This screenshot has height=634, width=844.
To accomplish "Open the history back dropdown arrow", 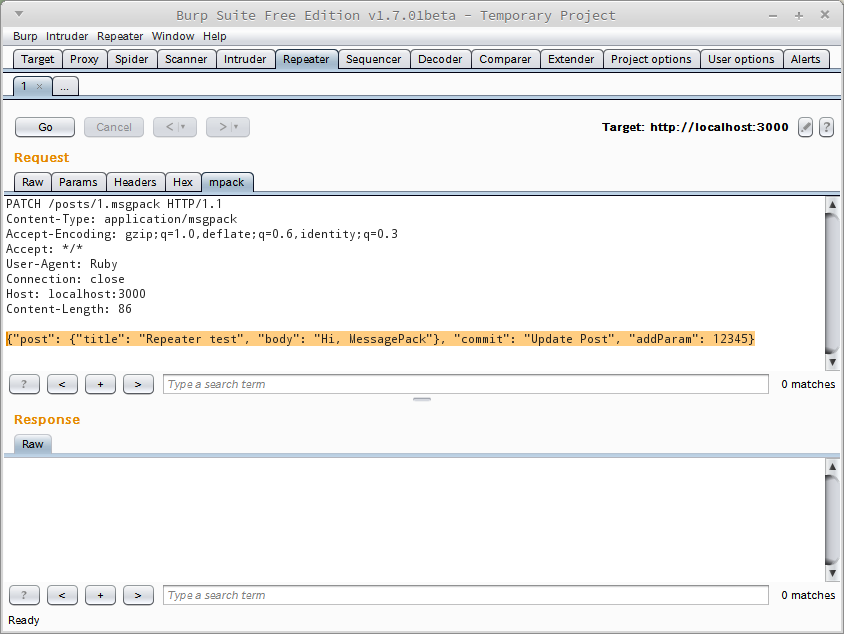I will pos(182,127).
